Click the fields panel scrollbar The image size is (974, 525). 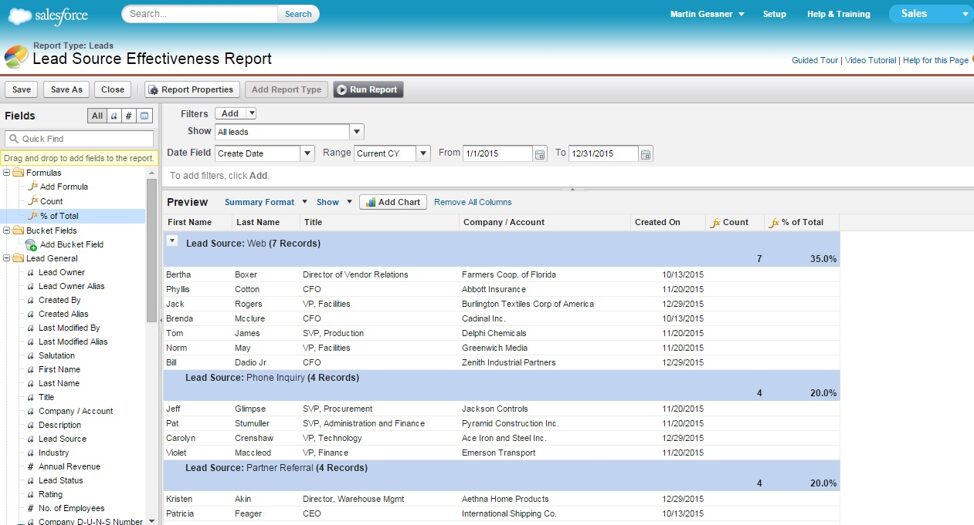click(x=152, y=249)
